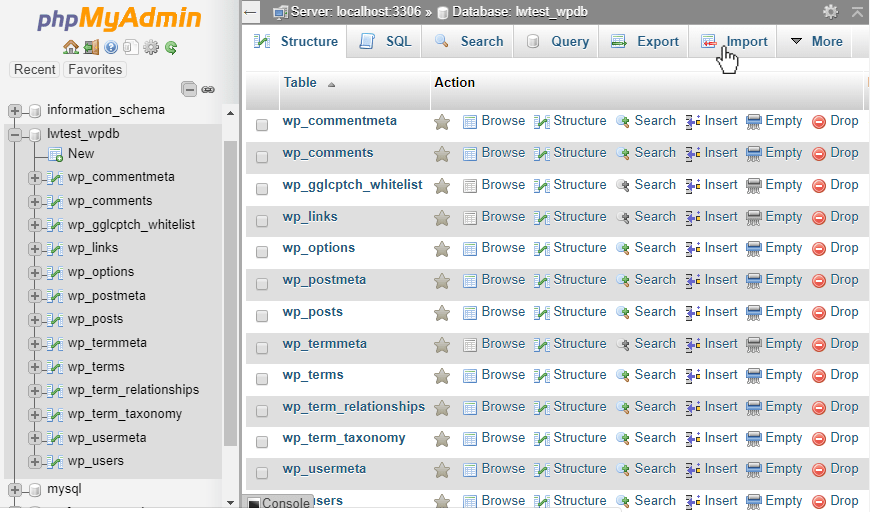Click the back arrow navigation toggle
Viewport: 870px width, 512px height.
251,12
